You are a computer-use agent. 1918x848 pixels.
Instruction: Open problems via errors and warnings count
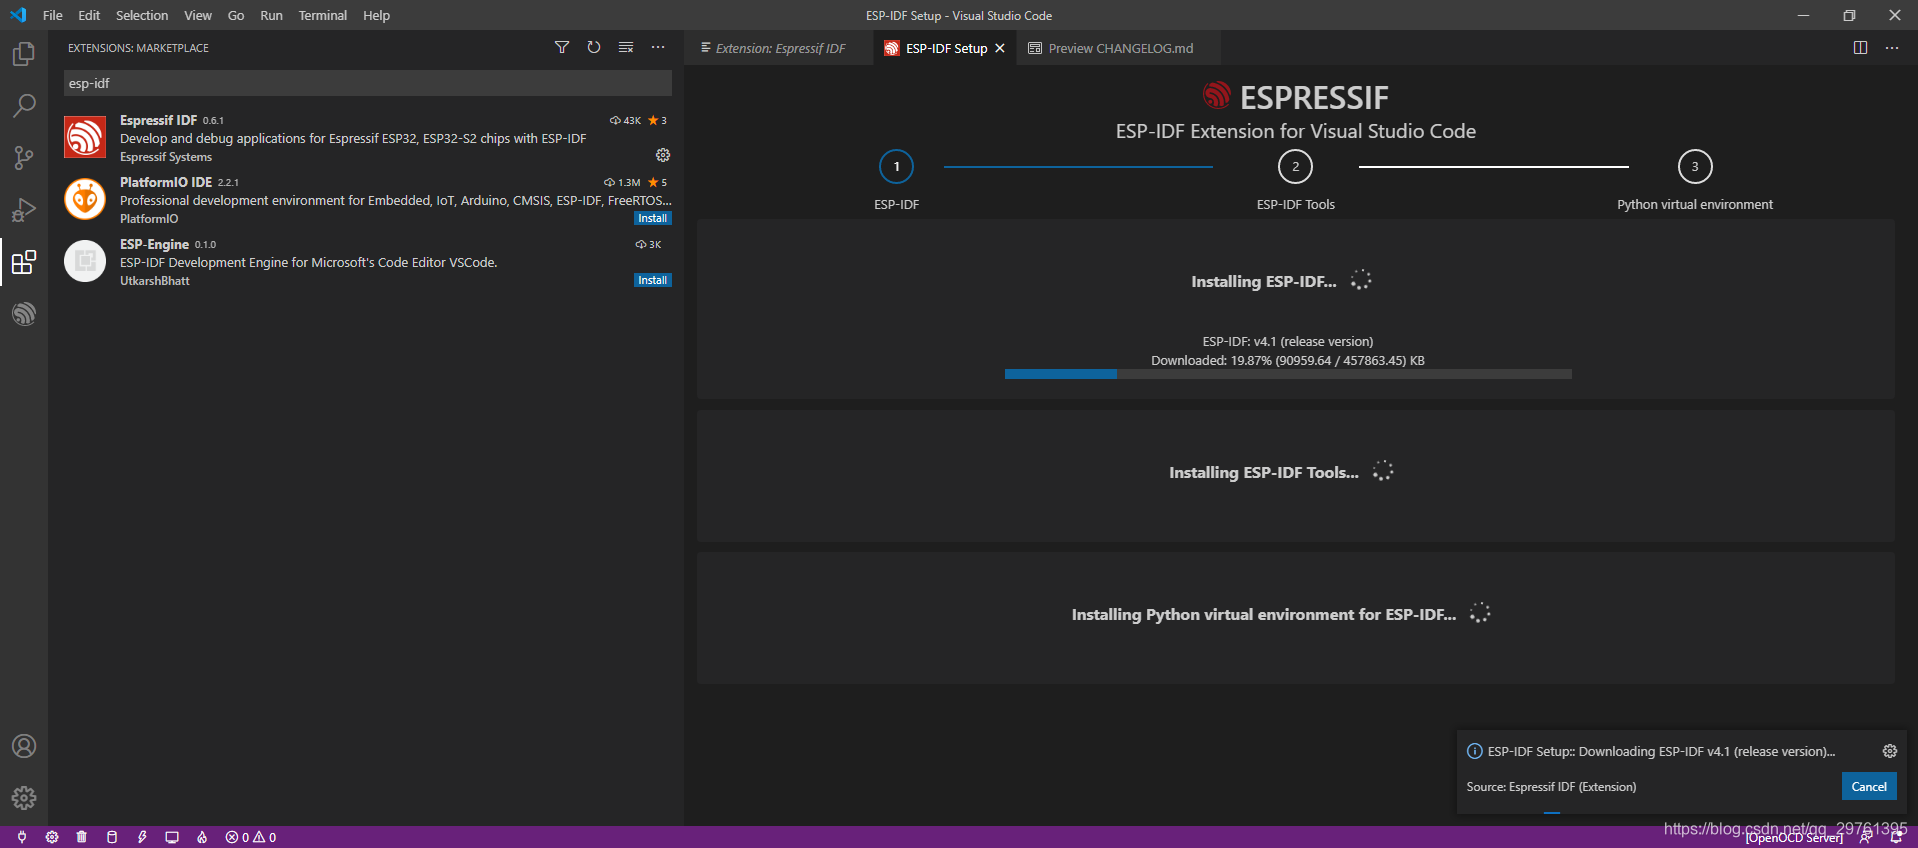[x=251, y=837]
